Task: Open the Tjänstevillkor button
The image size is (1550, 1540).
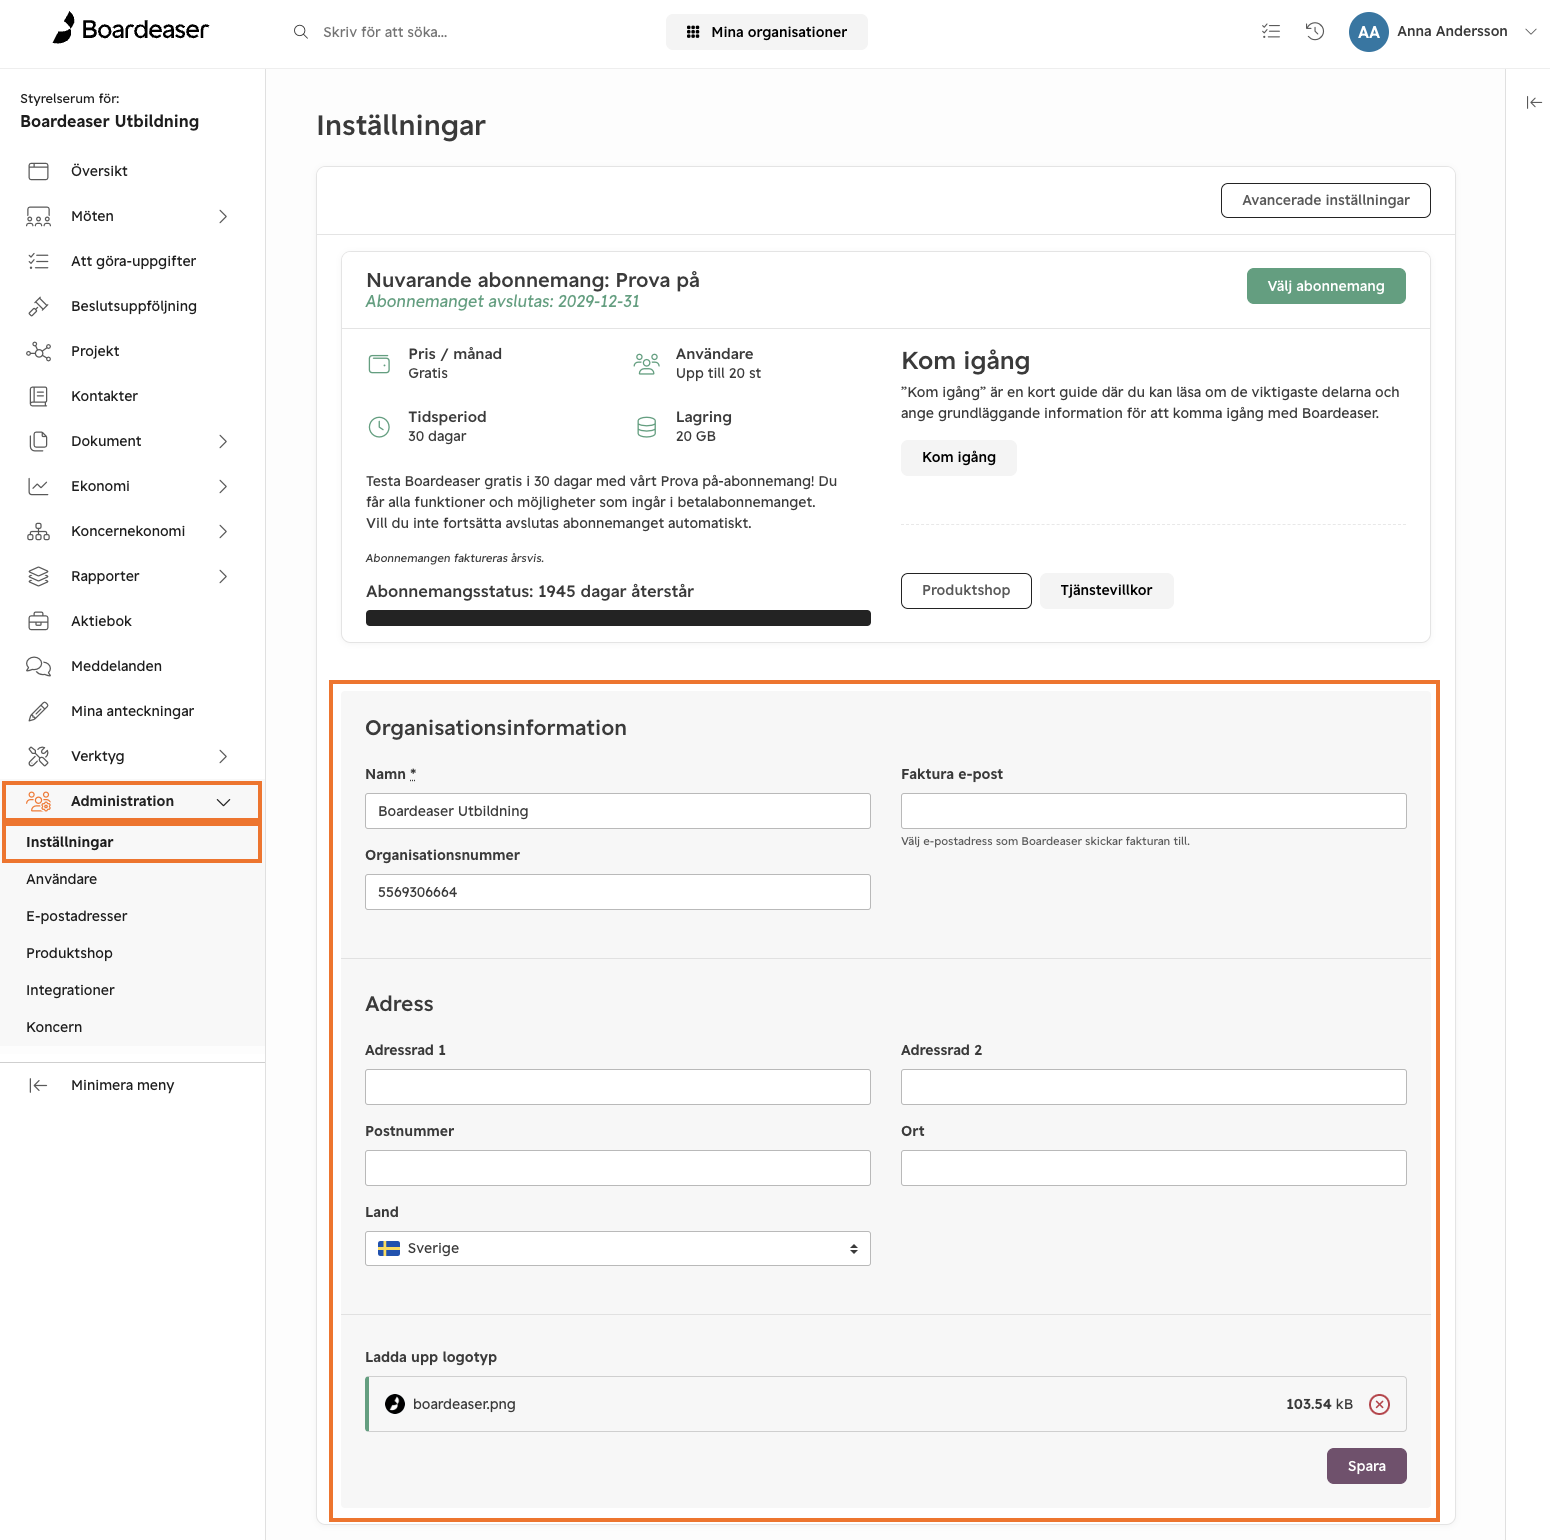Action: [1106, 590]
